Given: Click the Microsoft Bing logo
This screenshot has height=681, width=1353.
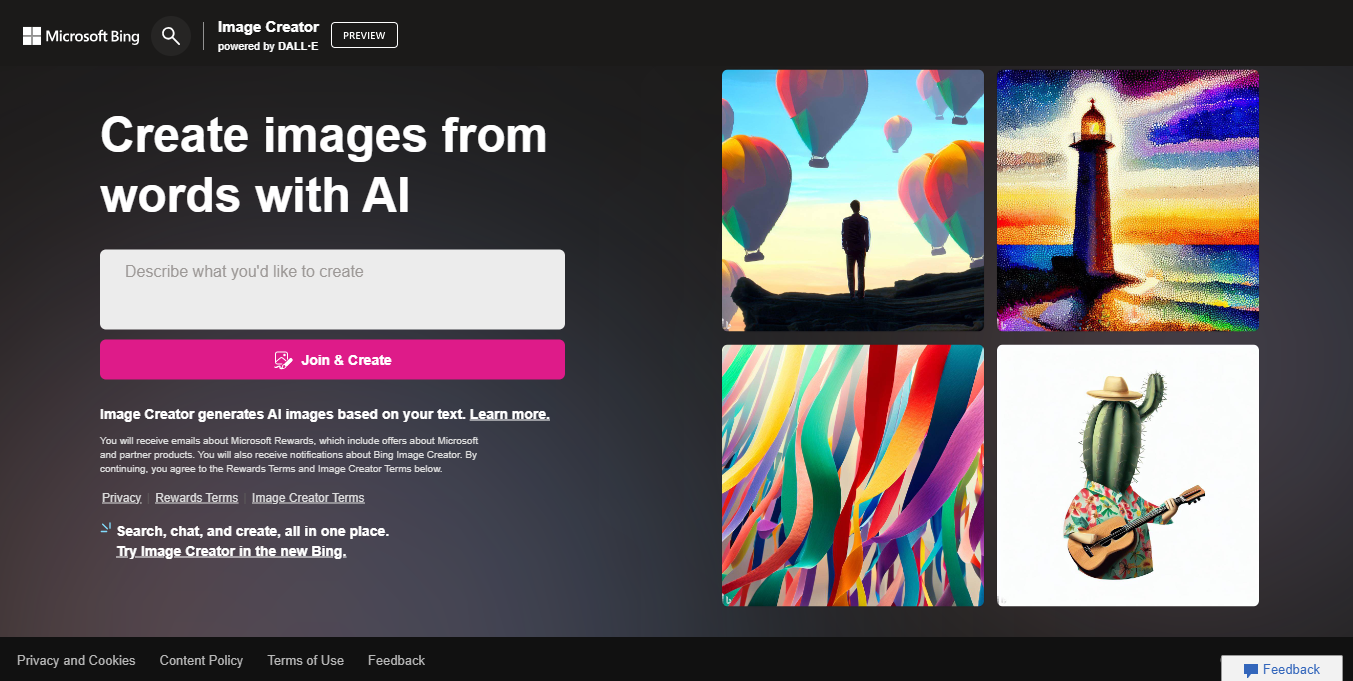Looking at the screenshot, I should pyautogui.click(x=81, y=36).
